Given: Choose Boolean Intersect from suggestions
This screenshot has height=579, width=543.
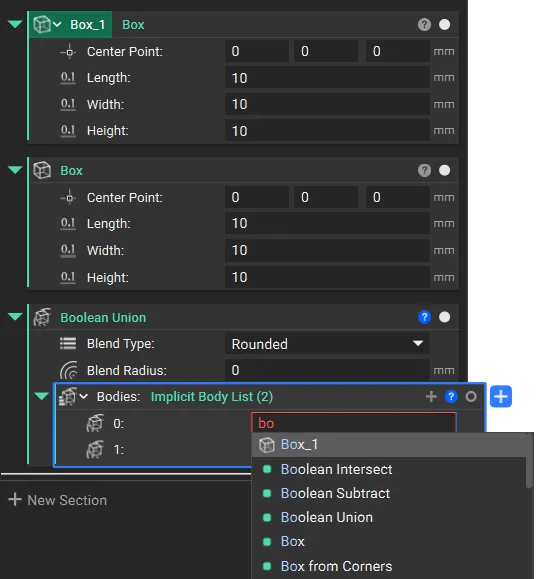Looking at the screenshot, I should coord(389,469).
